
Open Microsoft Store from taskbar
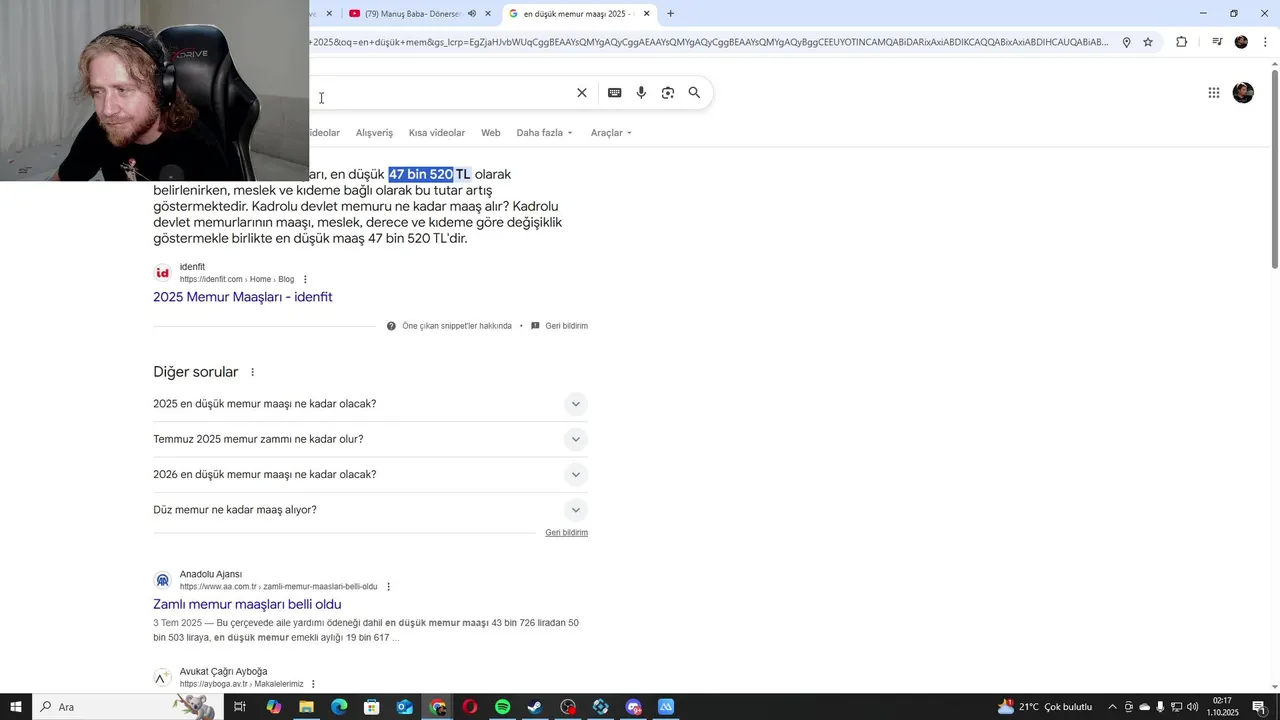point(372,707)
